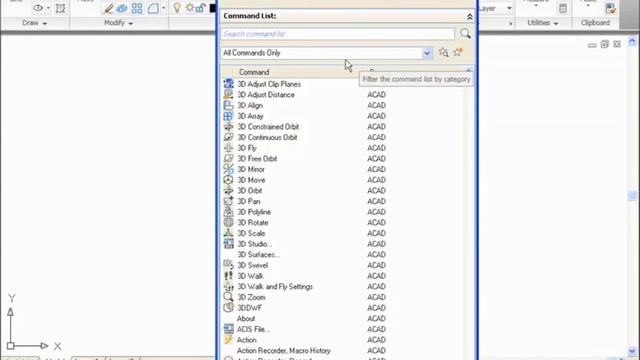640x360 pixels.
Task: Click the search magnifier icon beside search field
Action: (465, 33)
